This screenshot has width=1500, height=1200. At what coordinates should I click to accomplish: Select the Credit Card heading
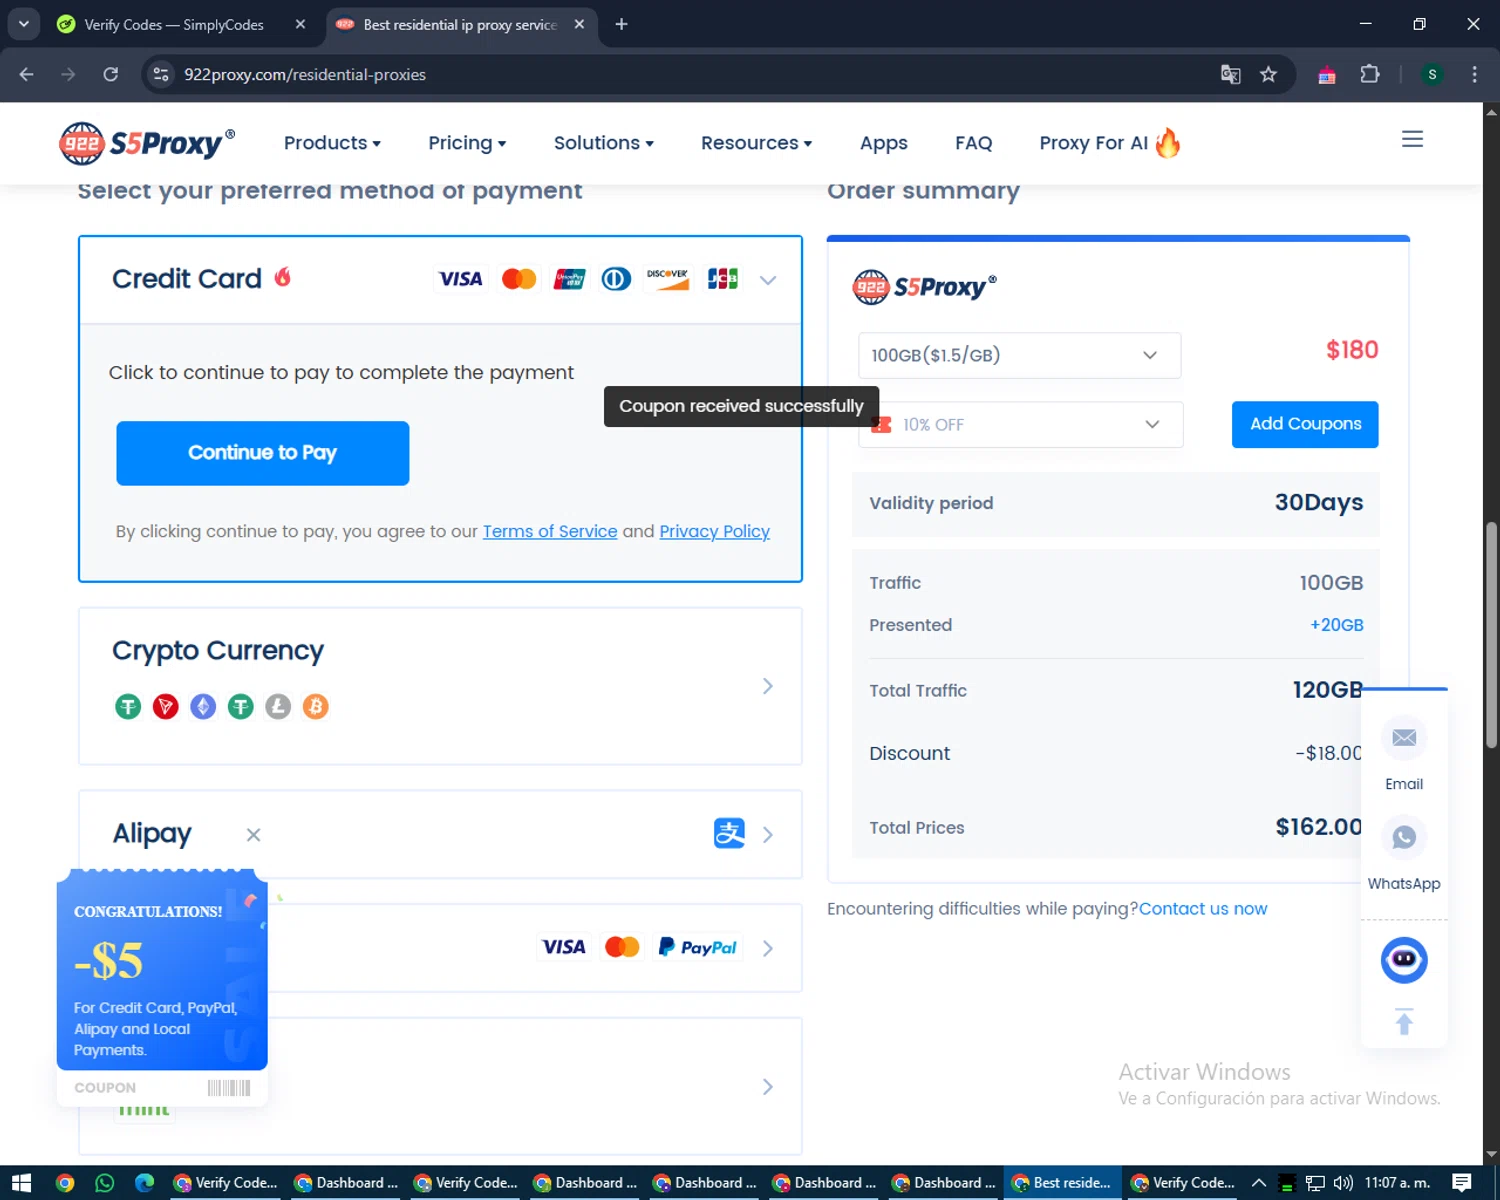[x=187, y=278]
